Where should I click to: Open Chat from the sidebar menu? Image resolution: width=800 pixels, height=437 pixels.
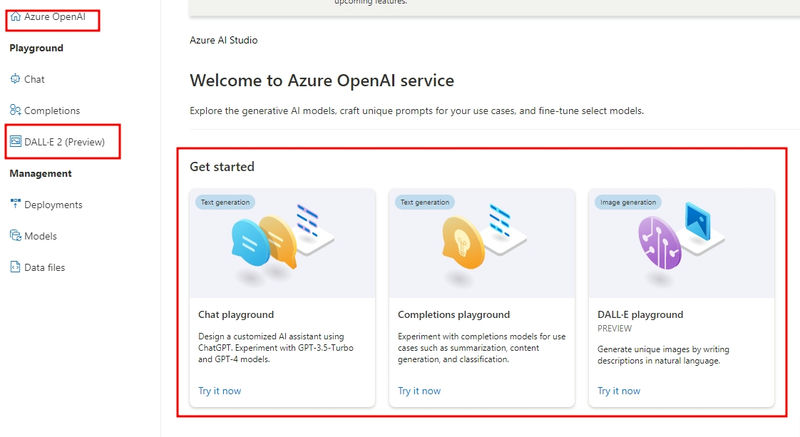tap(34, 79)
